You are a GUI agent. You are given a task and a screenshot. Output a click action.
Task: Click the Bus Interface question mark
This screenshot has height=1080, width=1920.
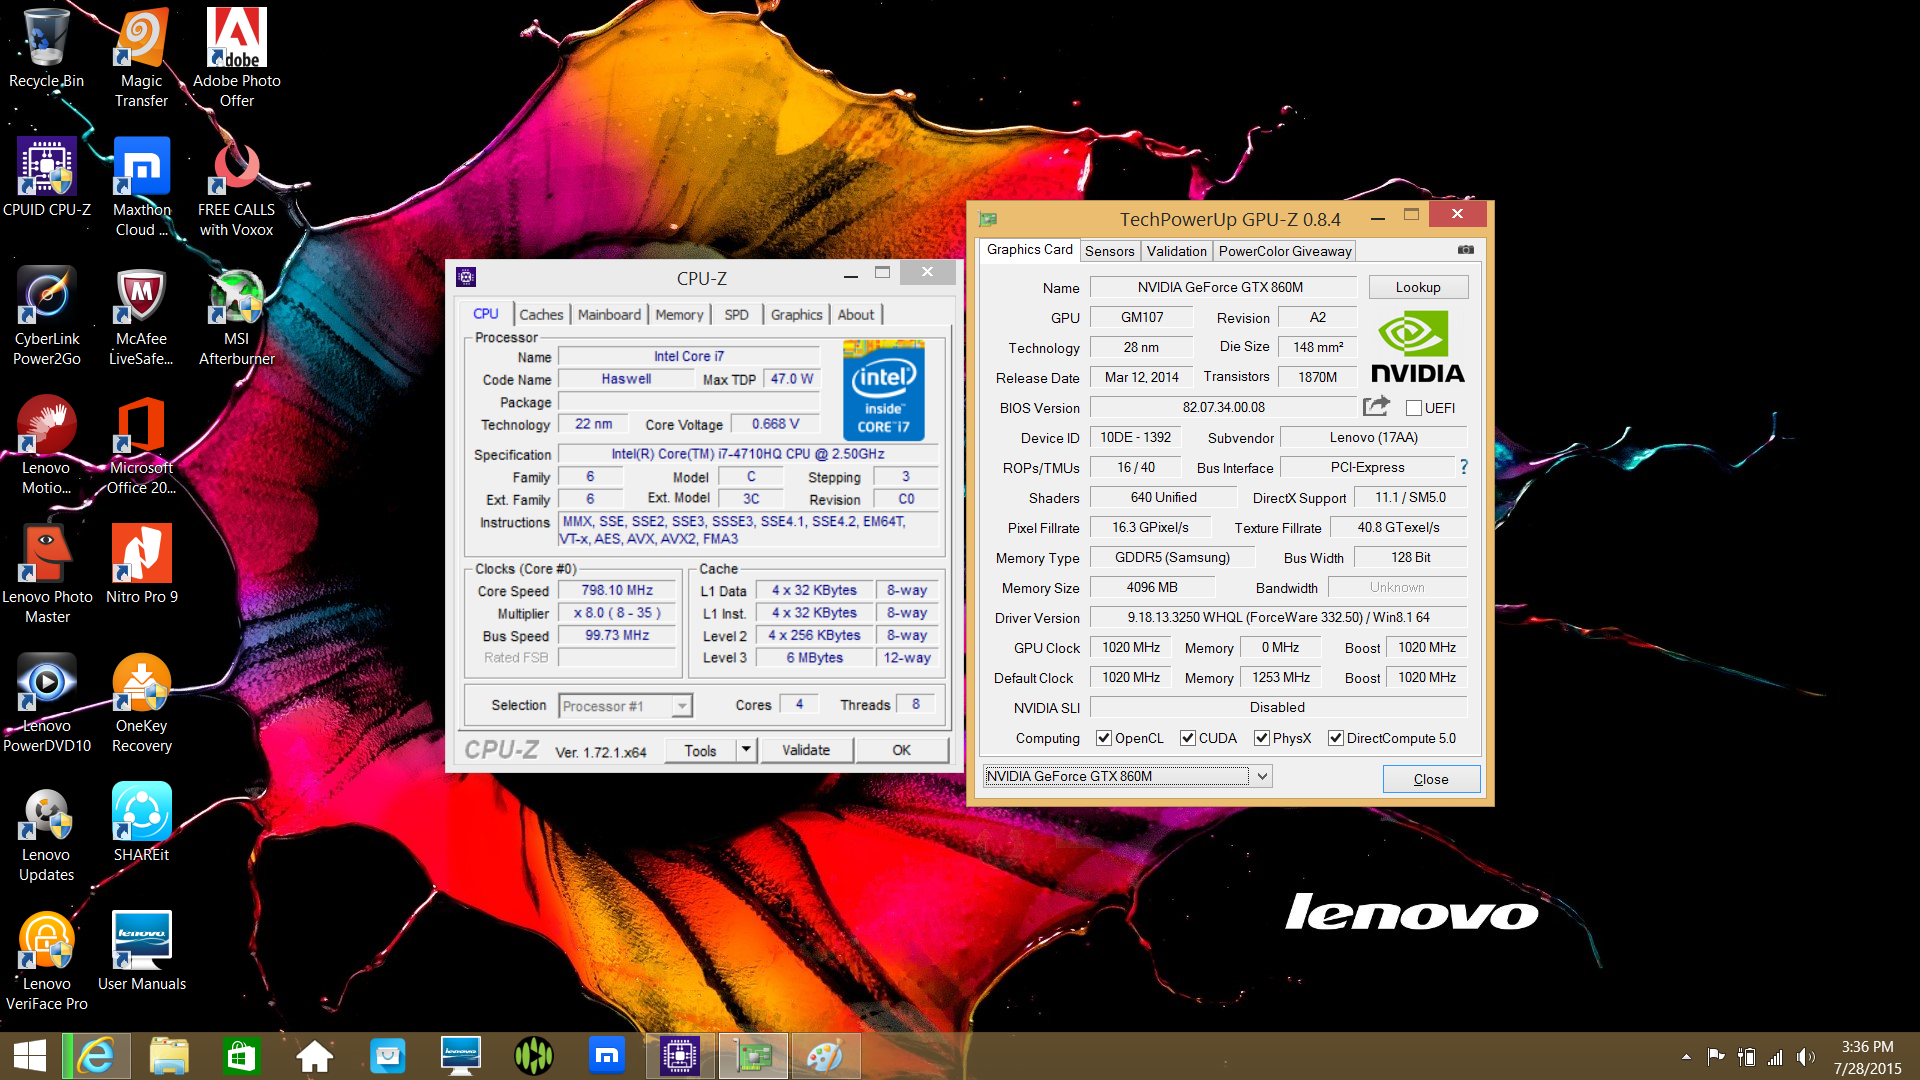pyautogui.click(x=1463, y=467)
